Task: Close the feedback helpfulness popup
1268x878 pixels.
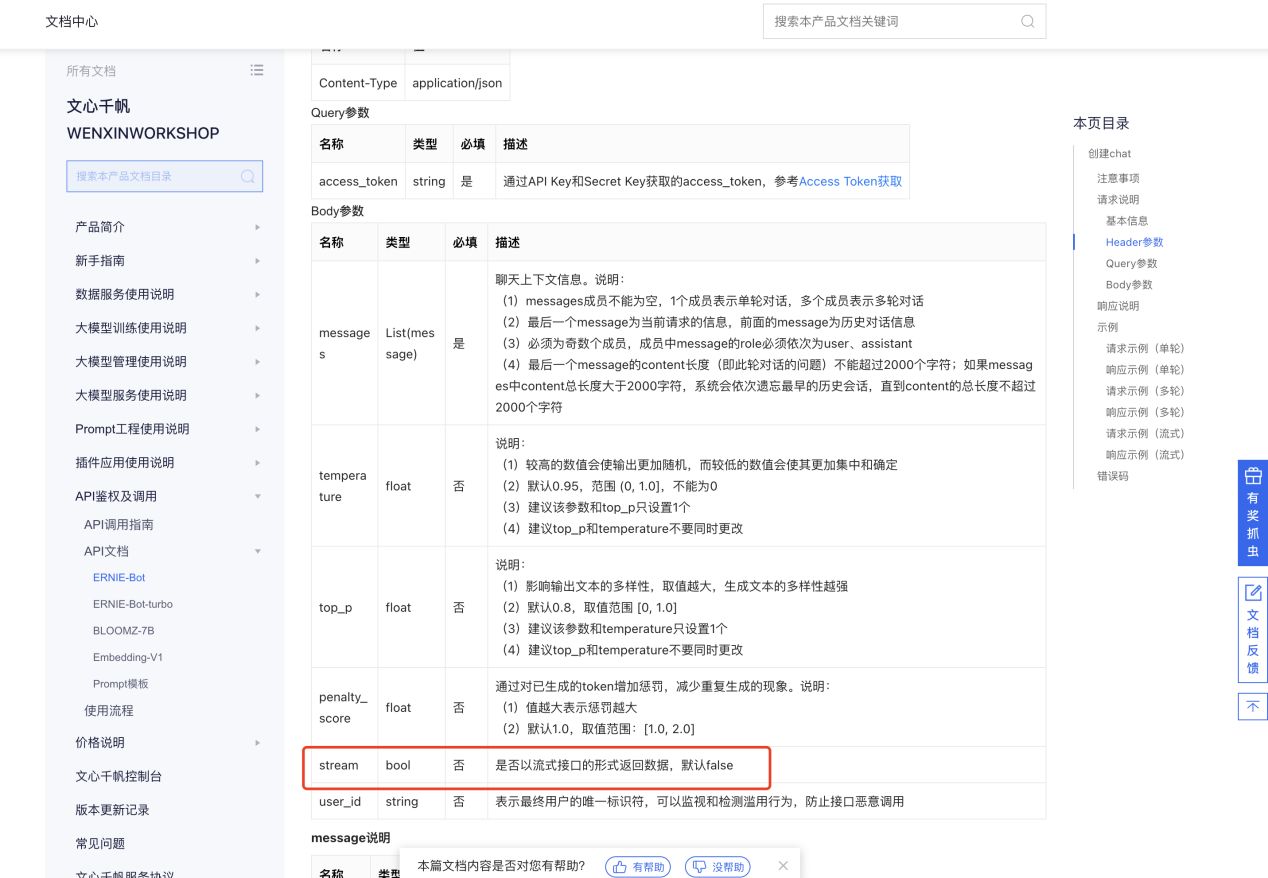Action: [x=783, y=866]
